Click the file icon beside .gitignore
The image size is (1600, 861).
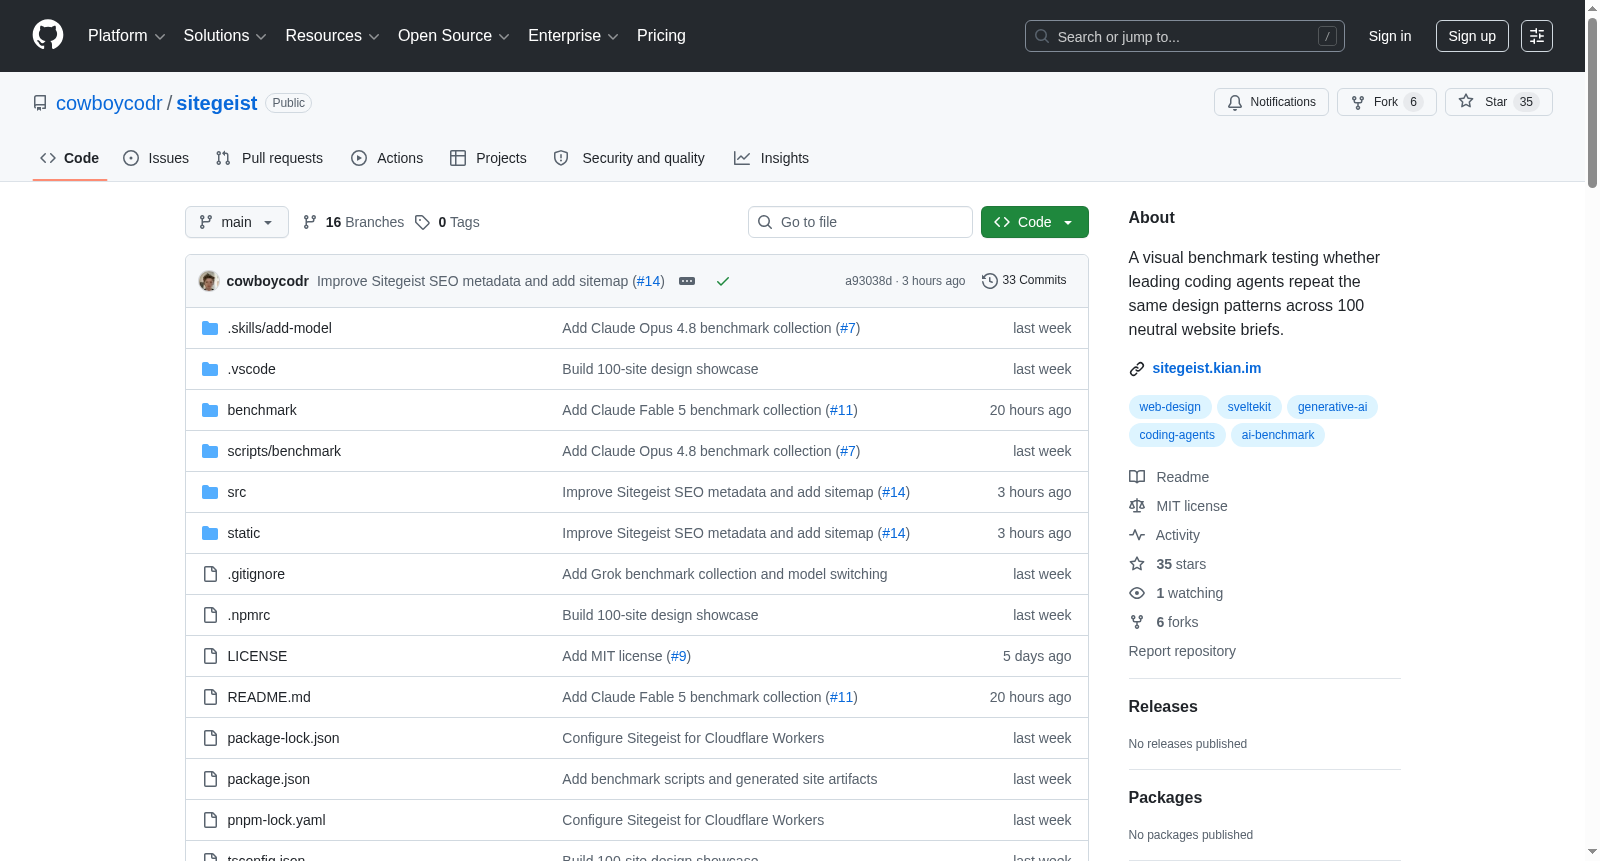click(210, 574)
